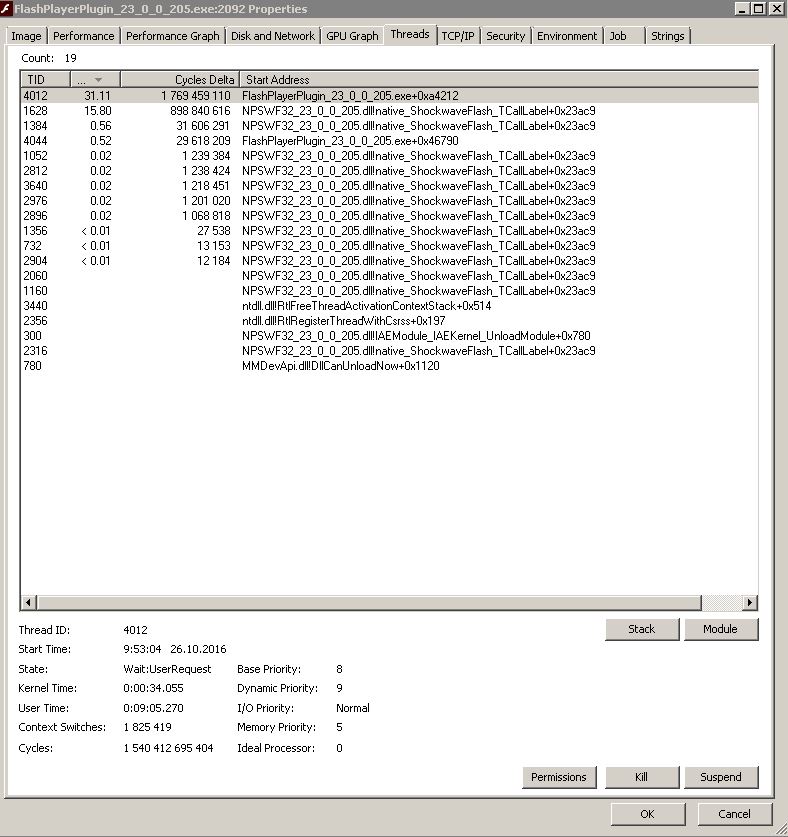
Task: Open the TCP/IP tab
Action: coord(458,36)
